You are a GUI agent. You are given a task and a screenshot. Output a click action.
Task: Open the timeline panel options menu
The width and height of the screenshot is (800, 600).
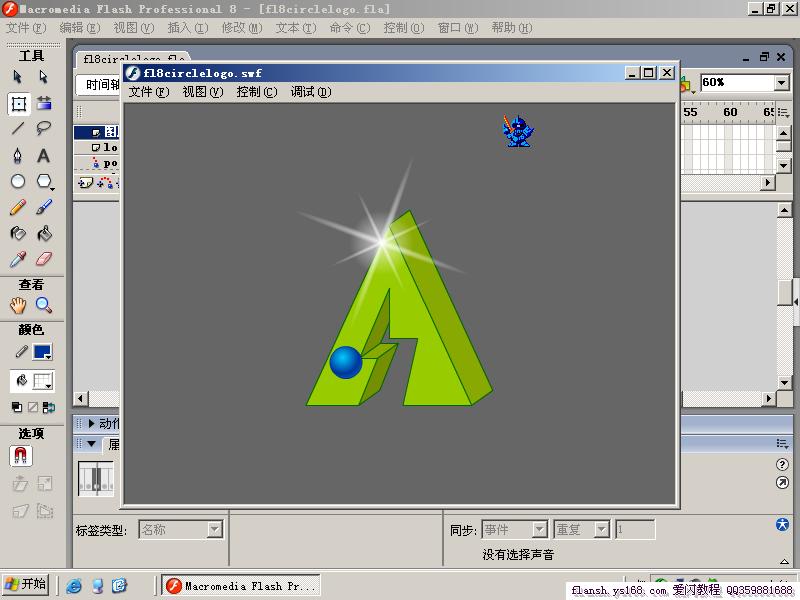[x=784, y=112]
